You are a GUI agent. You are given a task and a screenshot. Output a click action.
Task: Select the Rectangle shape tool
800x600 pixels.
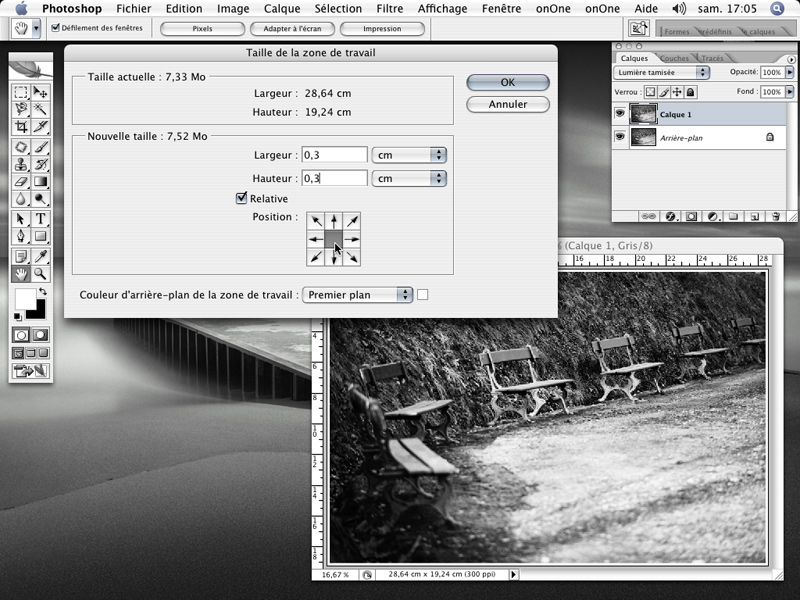click(40, 236)
